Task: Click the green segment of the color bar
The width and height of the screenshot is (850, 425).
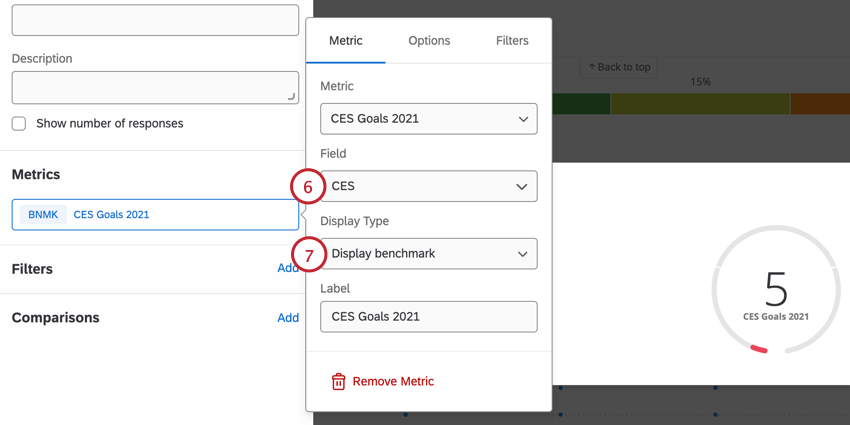Action: click(x=582, y=103)
